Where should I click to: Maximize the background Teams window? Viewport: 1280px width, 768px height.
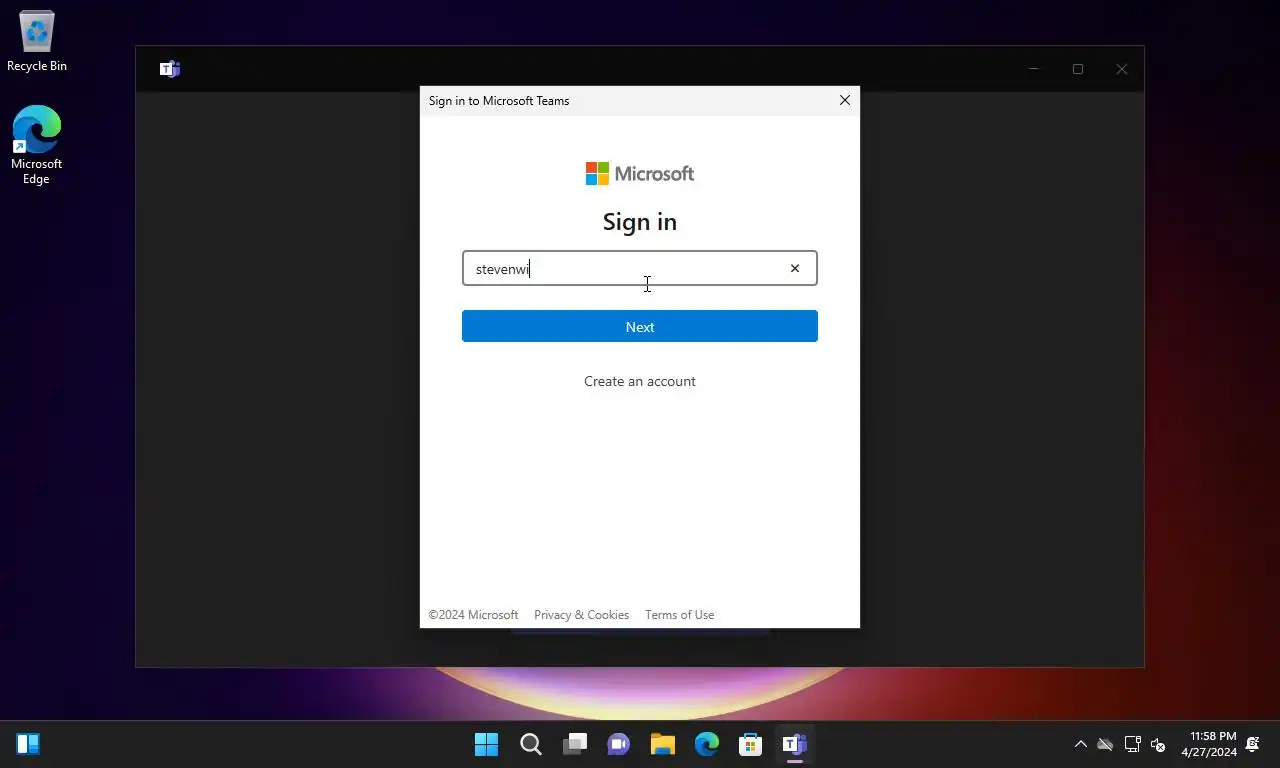tap(1078, 69)
